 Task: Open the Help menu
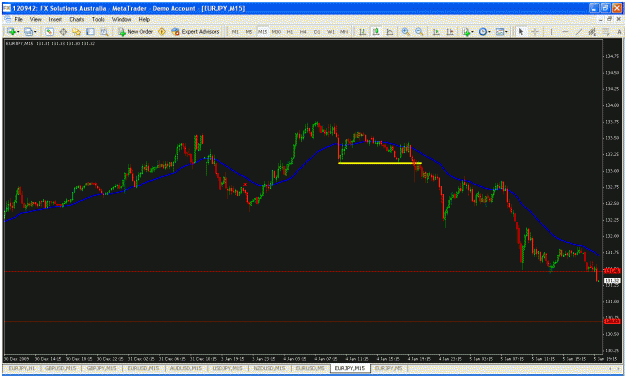[x=144, y=19]
